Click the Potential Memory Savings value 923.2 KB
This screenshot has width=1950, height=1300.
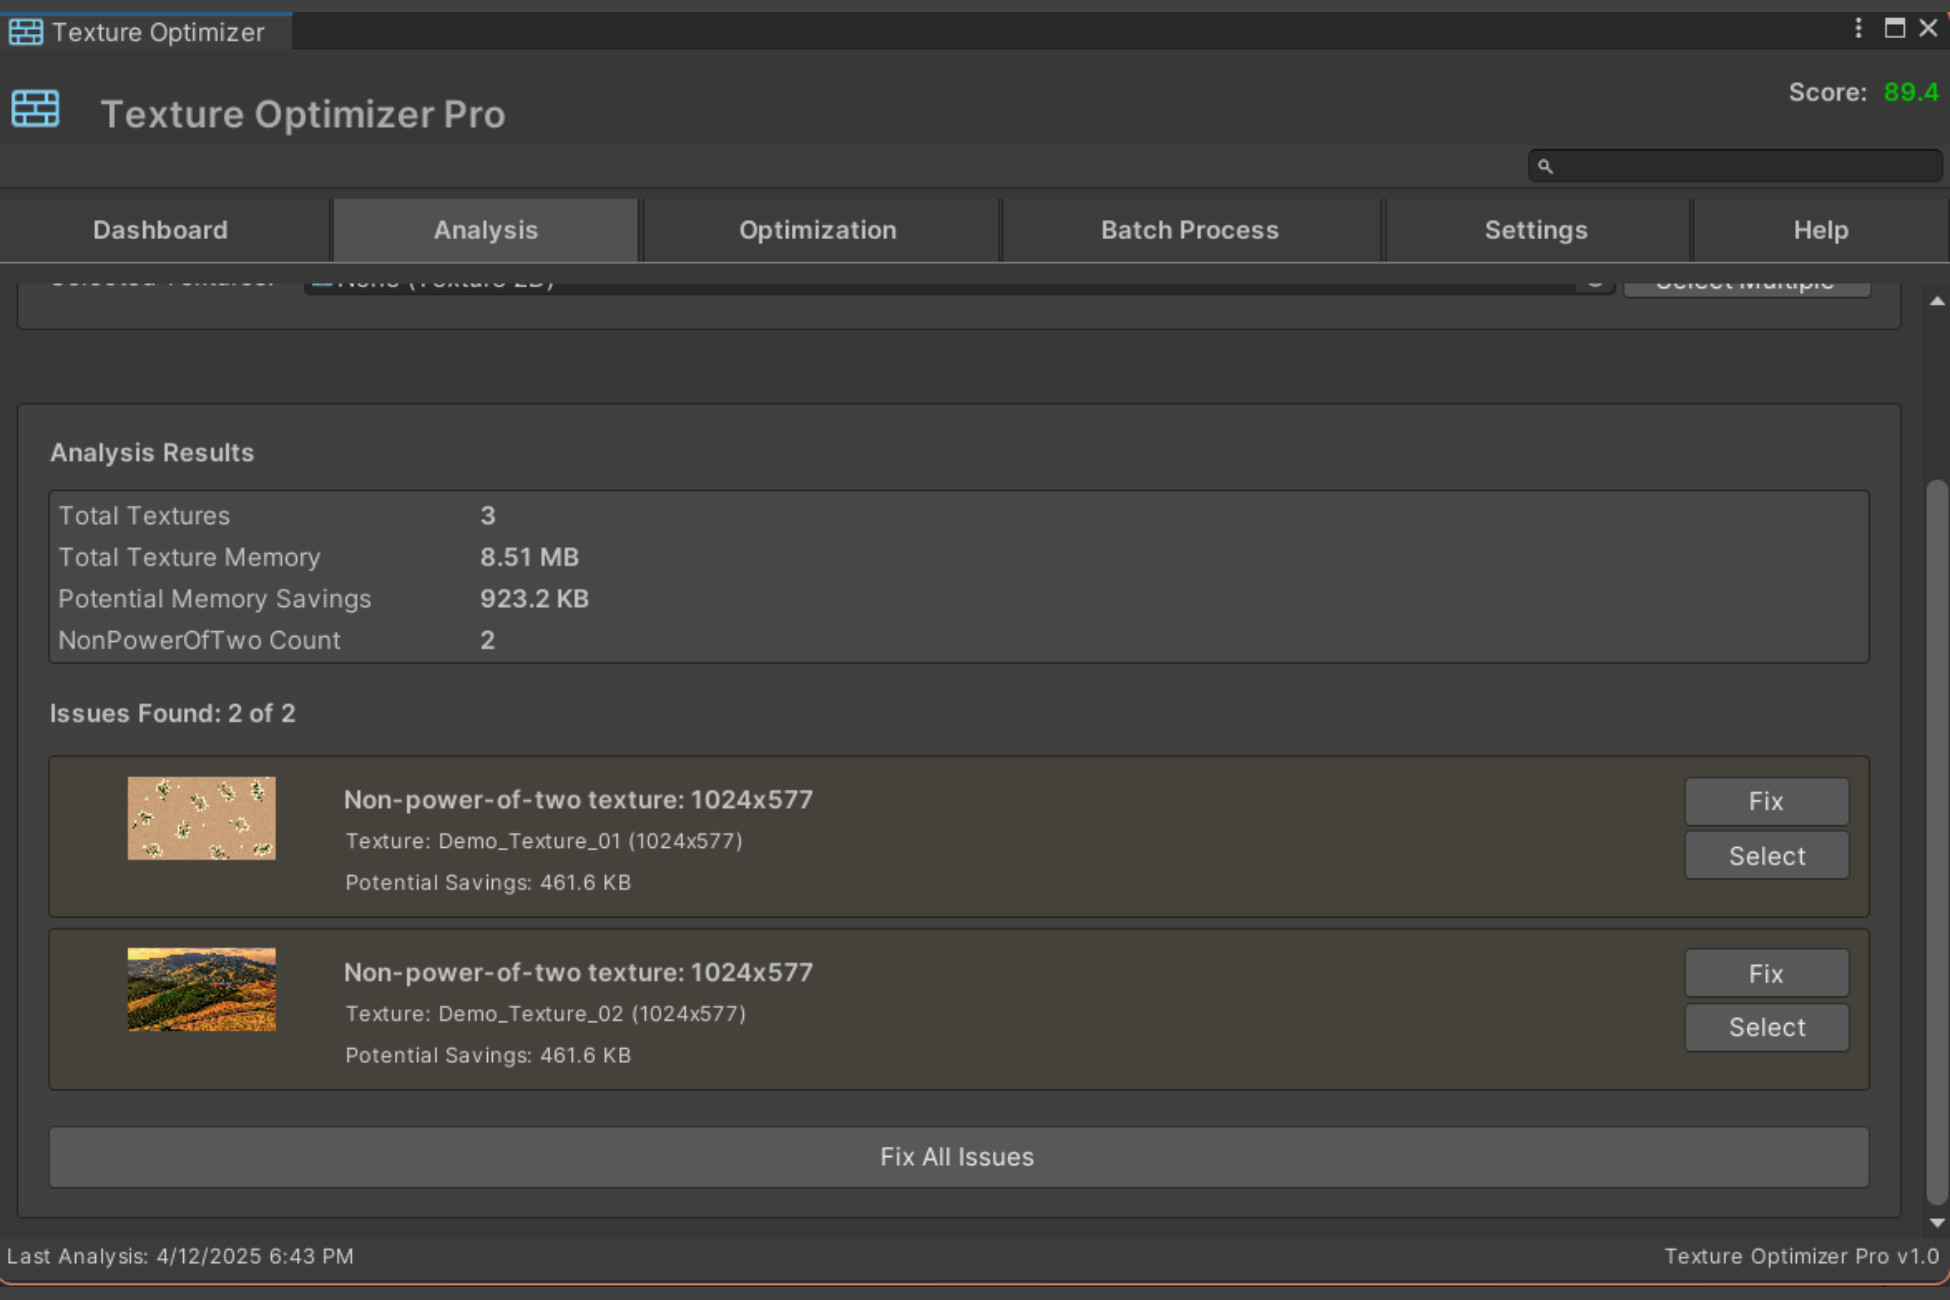point(534,599)
